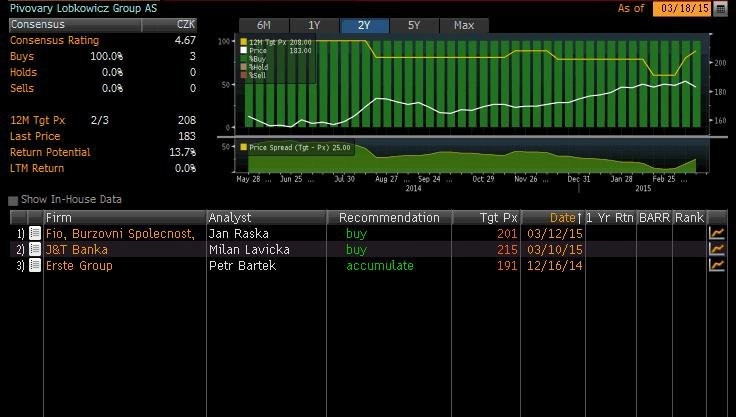
Task: Switch chart range to 6M tab
Action: [264, 25]
